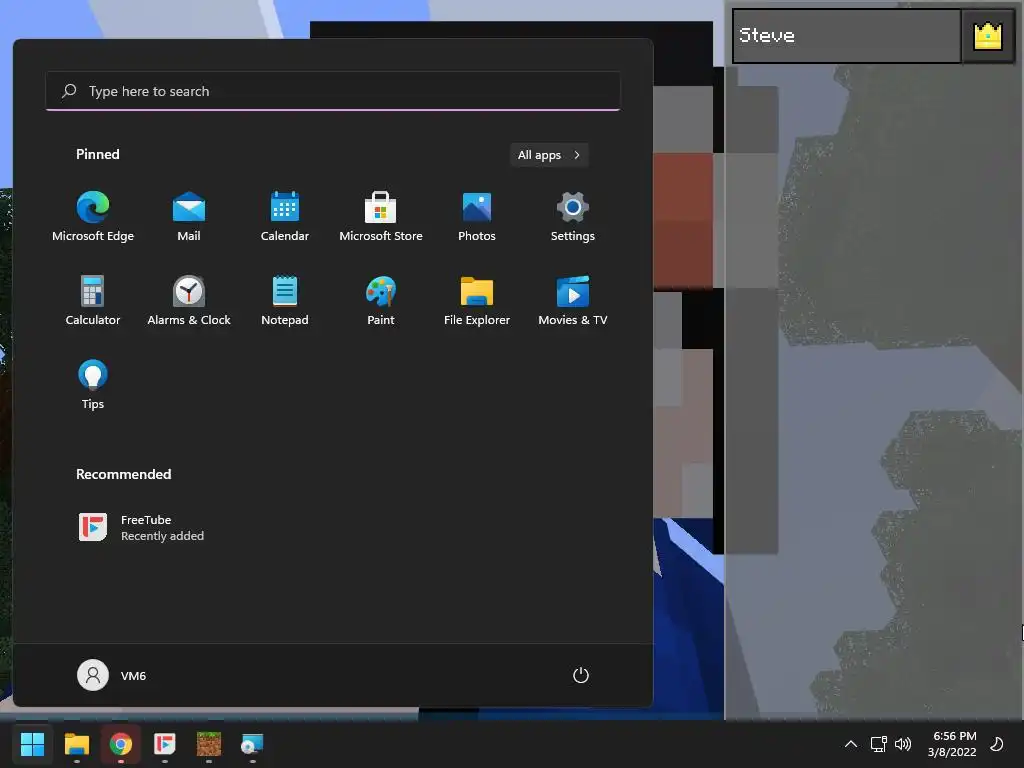Open File Explorer on the taskbar
The width and height of the screenshot is (1024, 768).
77,744
